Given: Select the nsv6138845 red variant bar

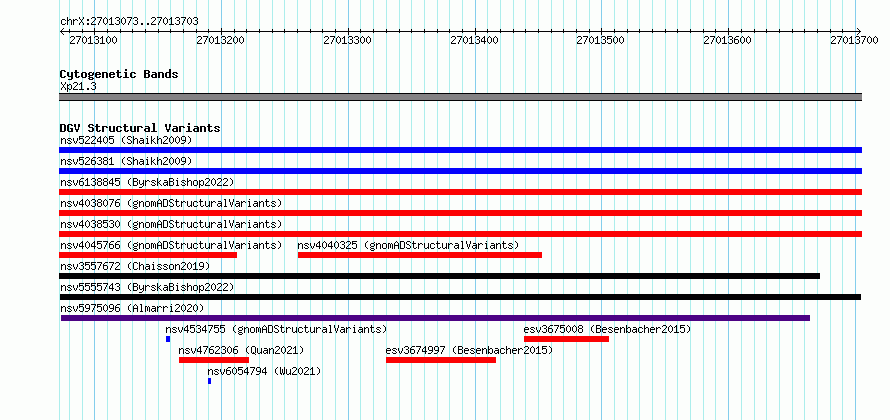Looking at the screenshot, I should click(460, 192).
